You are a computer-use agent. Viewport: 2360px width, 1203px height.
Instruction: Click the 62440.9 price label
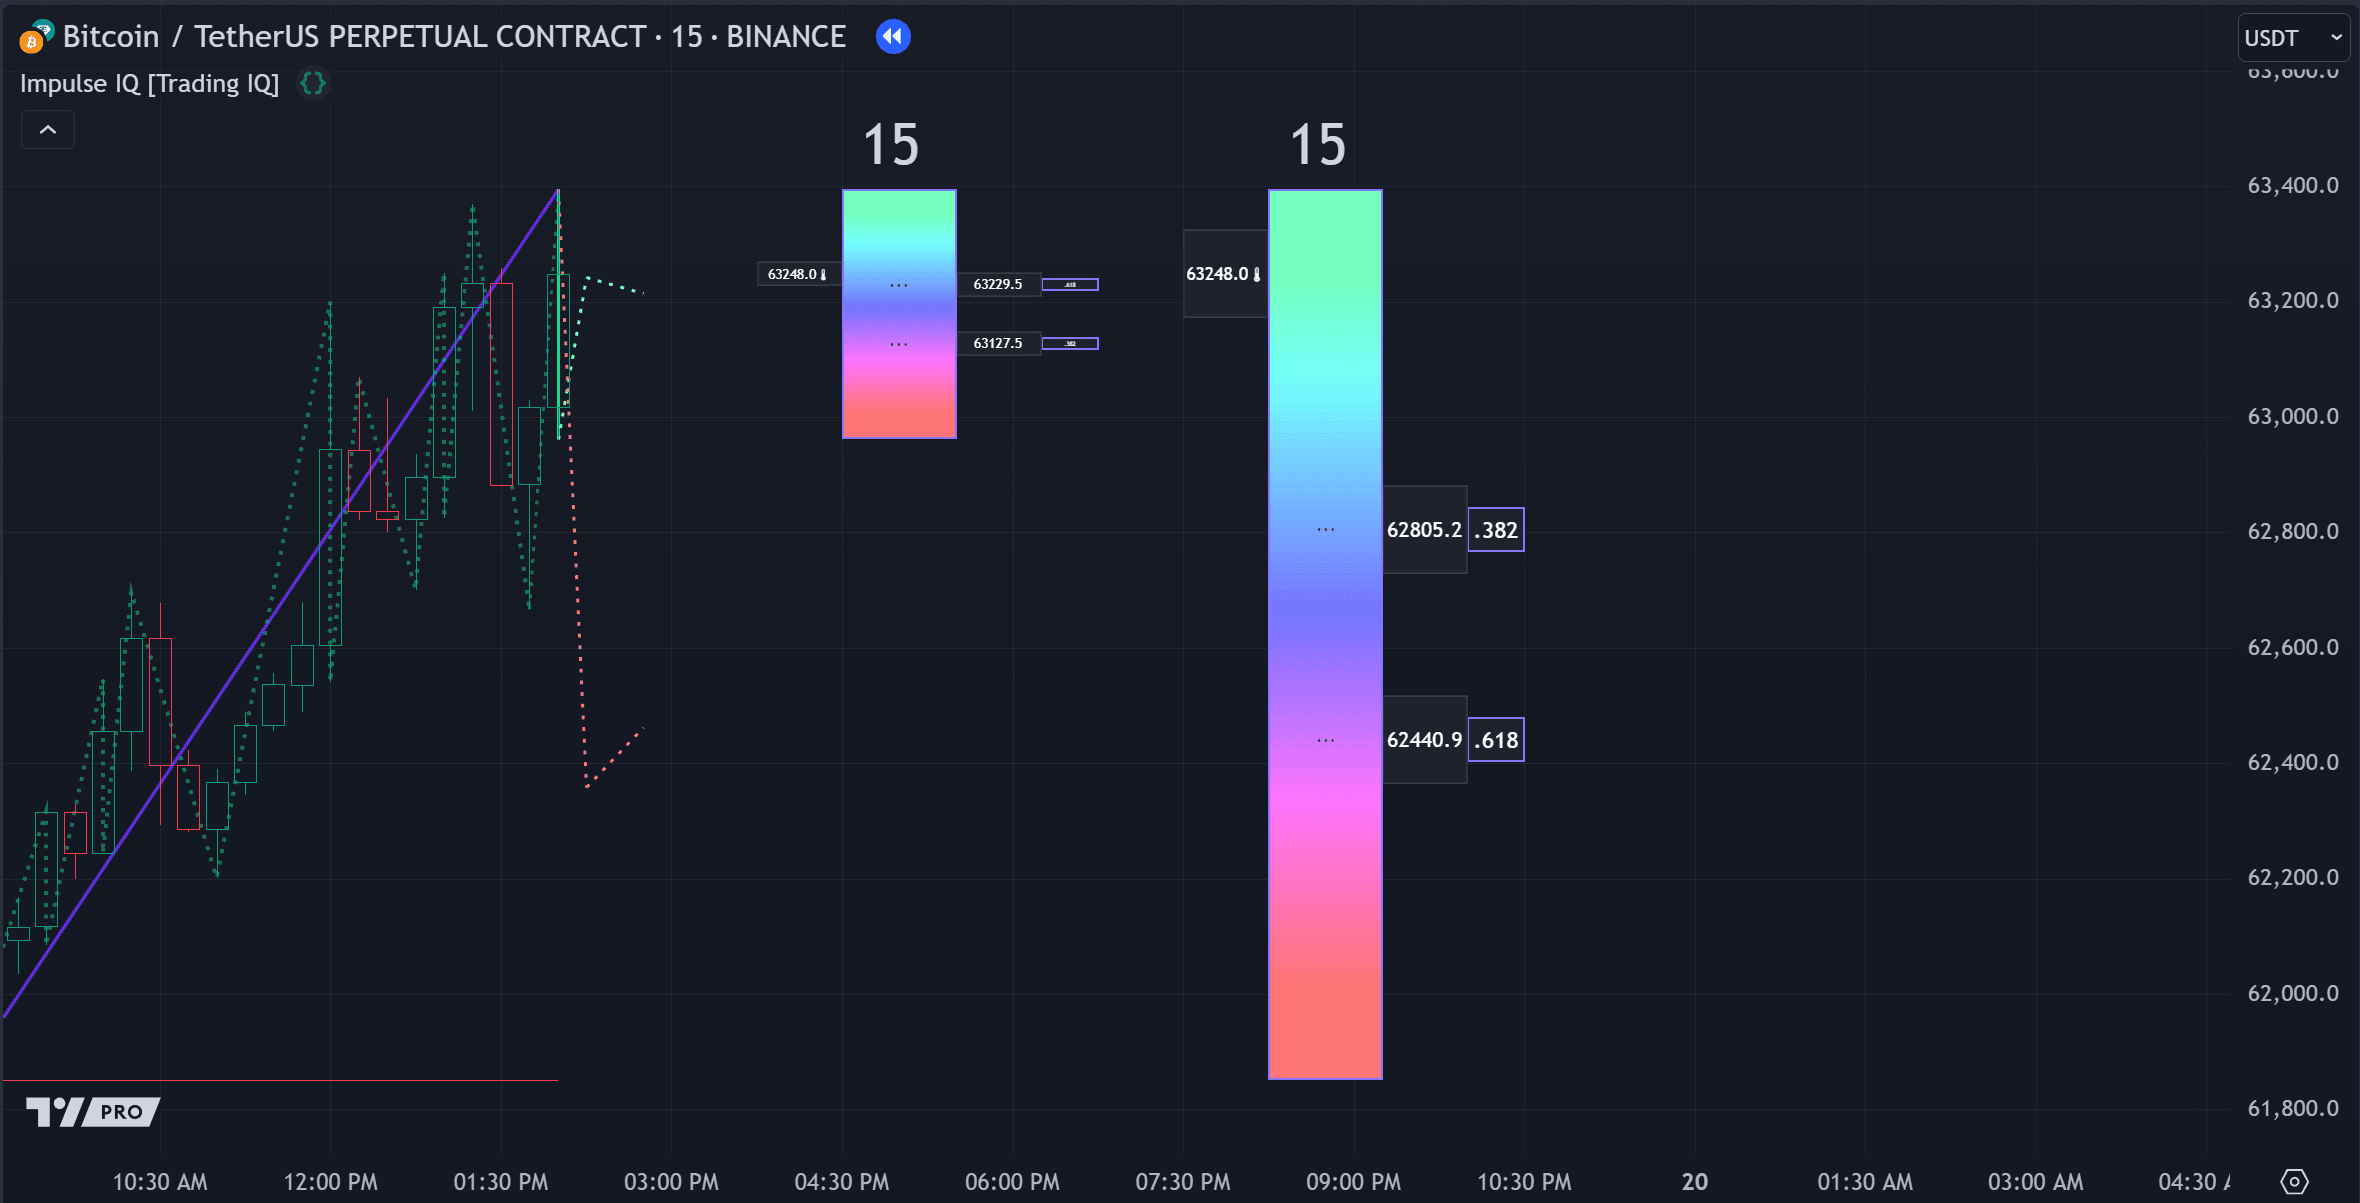point(1424,740)
